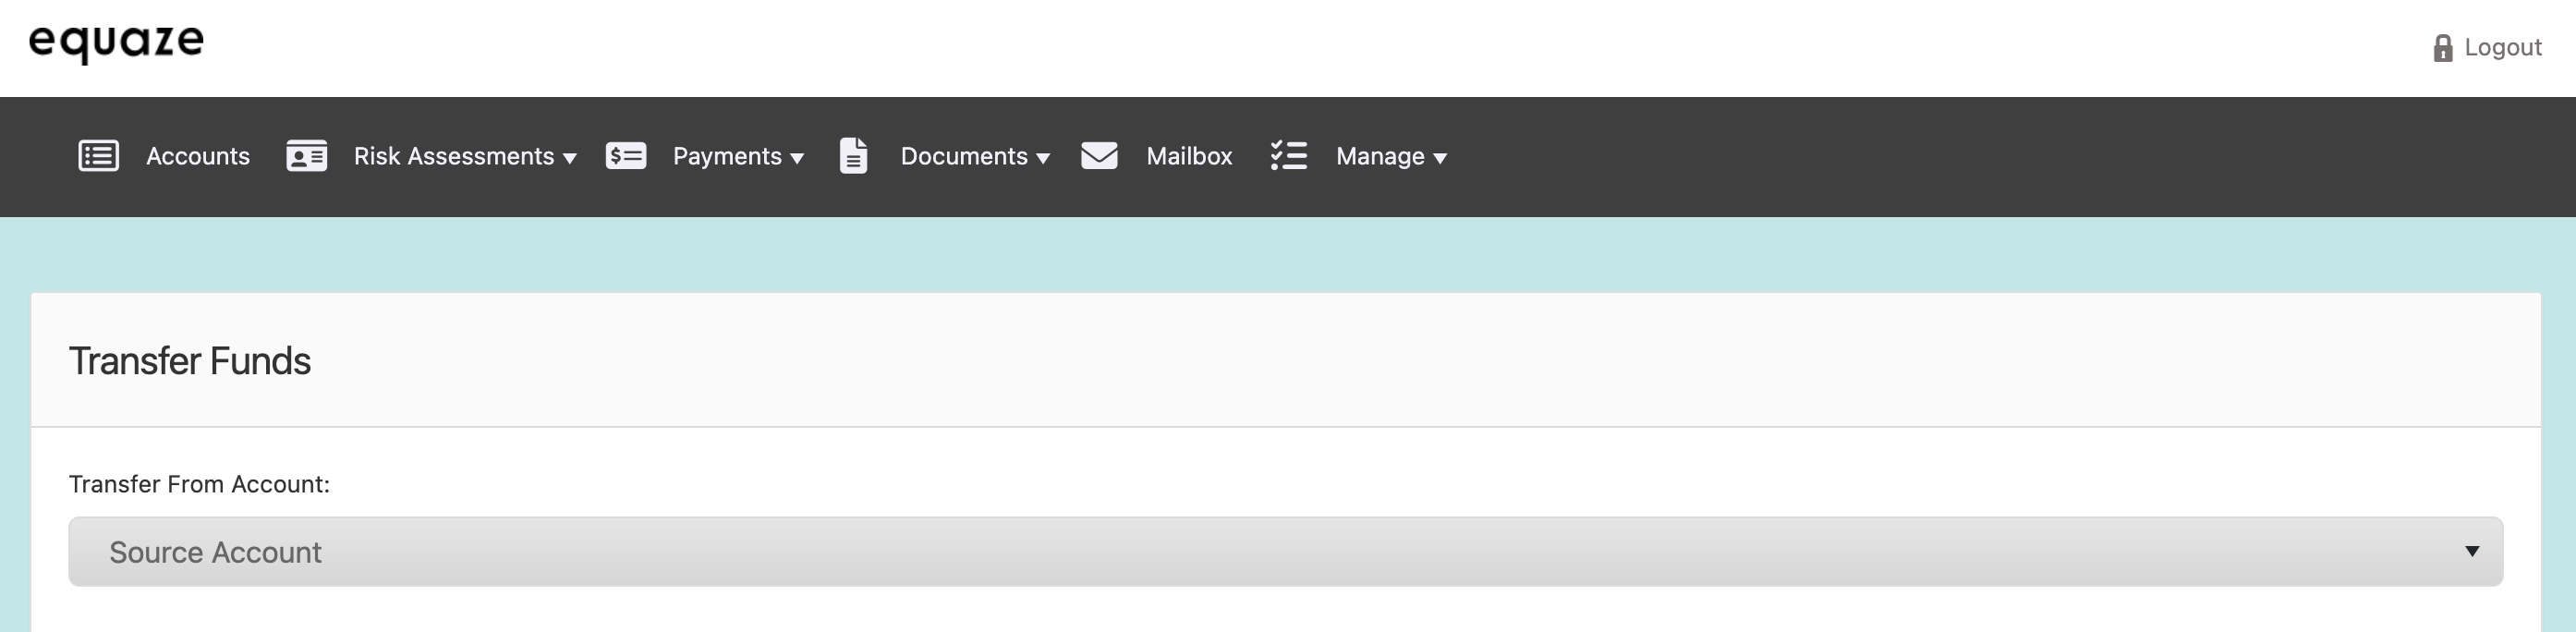Image resolution: width=2576 pixels, height=632 pixels.
Task: Click the Documents file icon
Action: tap(853, 156)
